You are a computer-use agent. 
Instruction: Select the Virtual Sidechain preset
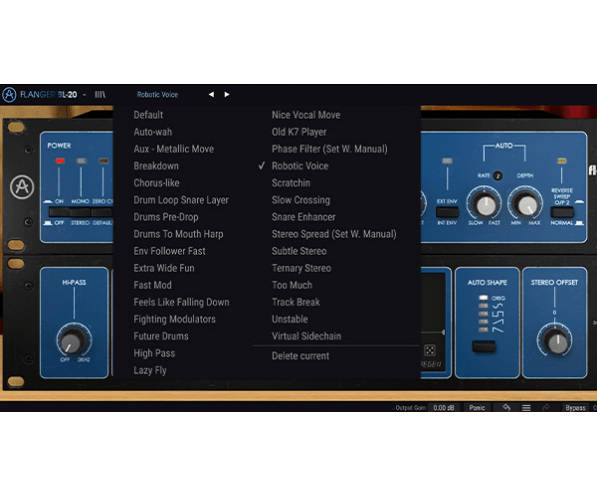click(306, 336)
